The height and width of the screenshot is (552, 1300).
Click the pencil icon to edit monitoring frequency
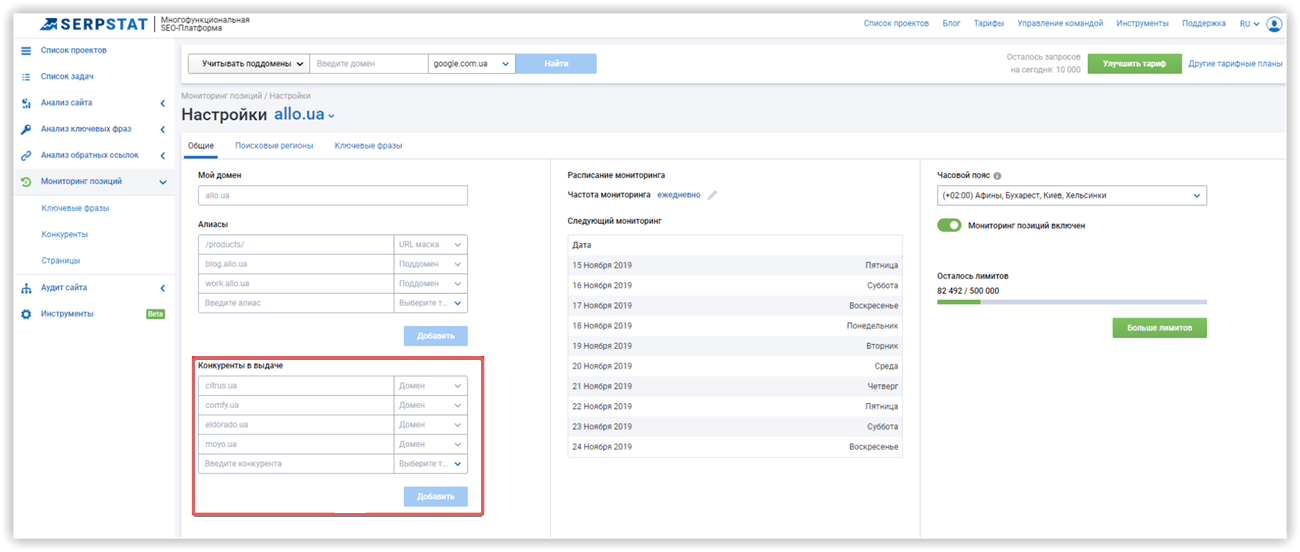point(713,195)
